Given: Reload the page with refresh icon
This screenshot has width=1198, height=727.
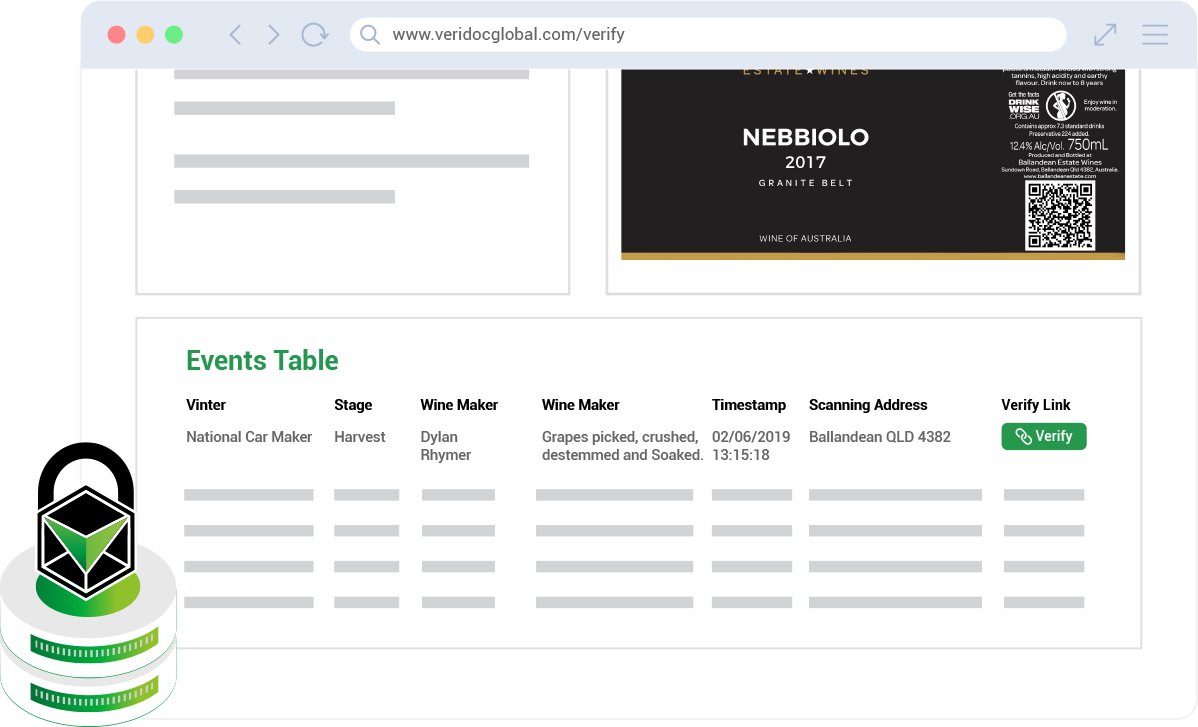Looking at the screenshot, I should tap(315, 35).
